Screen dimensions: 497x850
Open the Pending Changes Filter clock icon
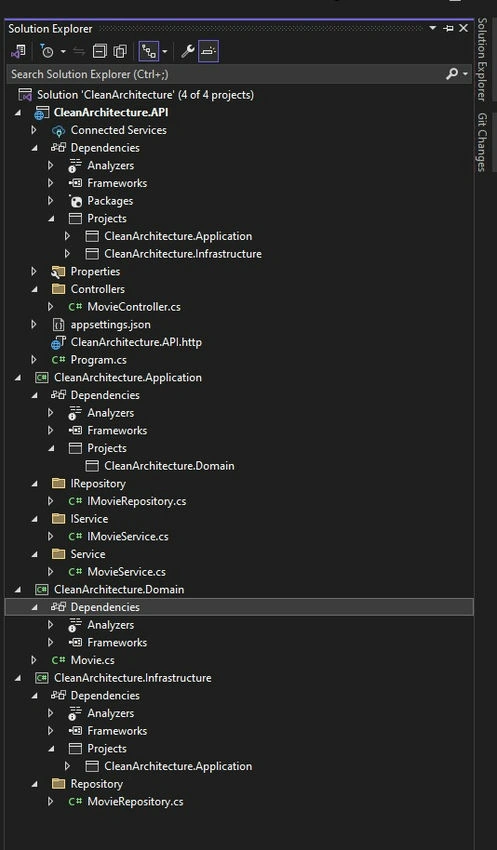click(x=47, y=51)
